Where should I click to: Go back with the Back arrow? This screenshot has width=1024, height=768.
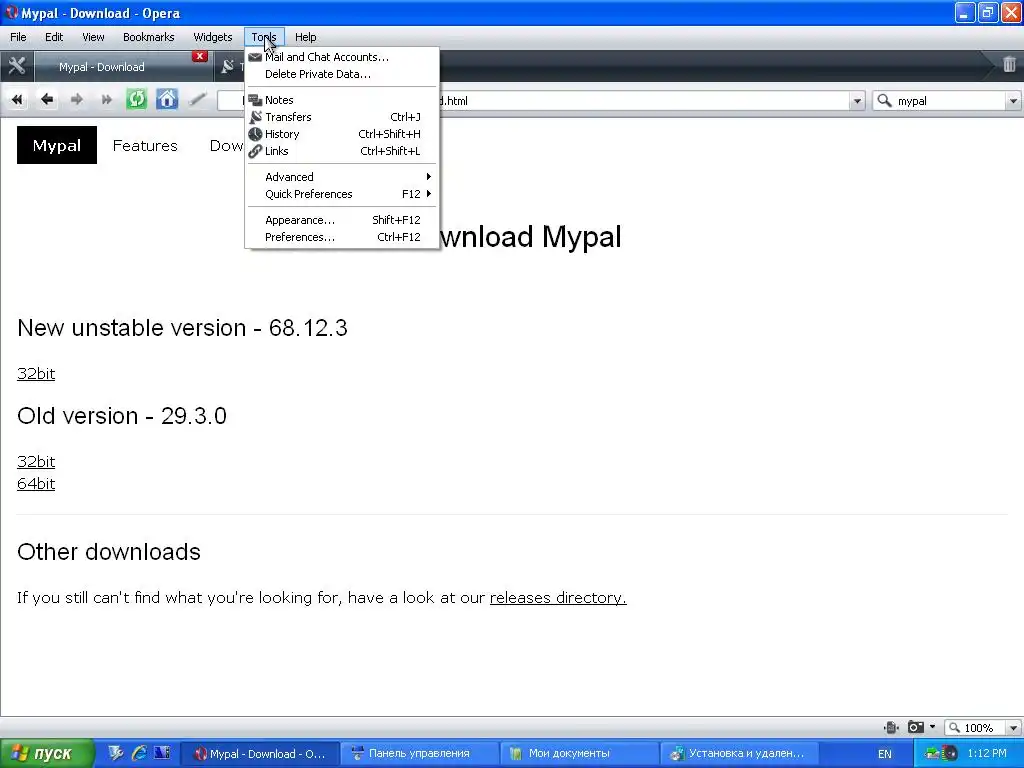(x=46, y=100)
